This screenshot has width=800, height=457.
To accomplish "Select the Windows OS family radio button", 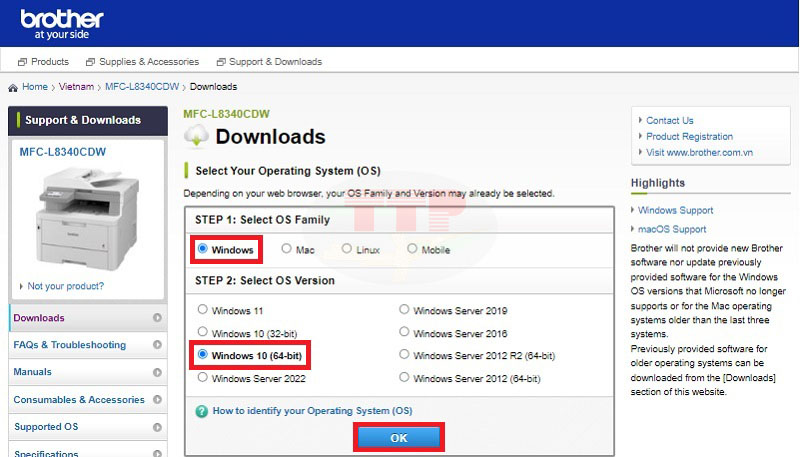I will coord(203,248).
